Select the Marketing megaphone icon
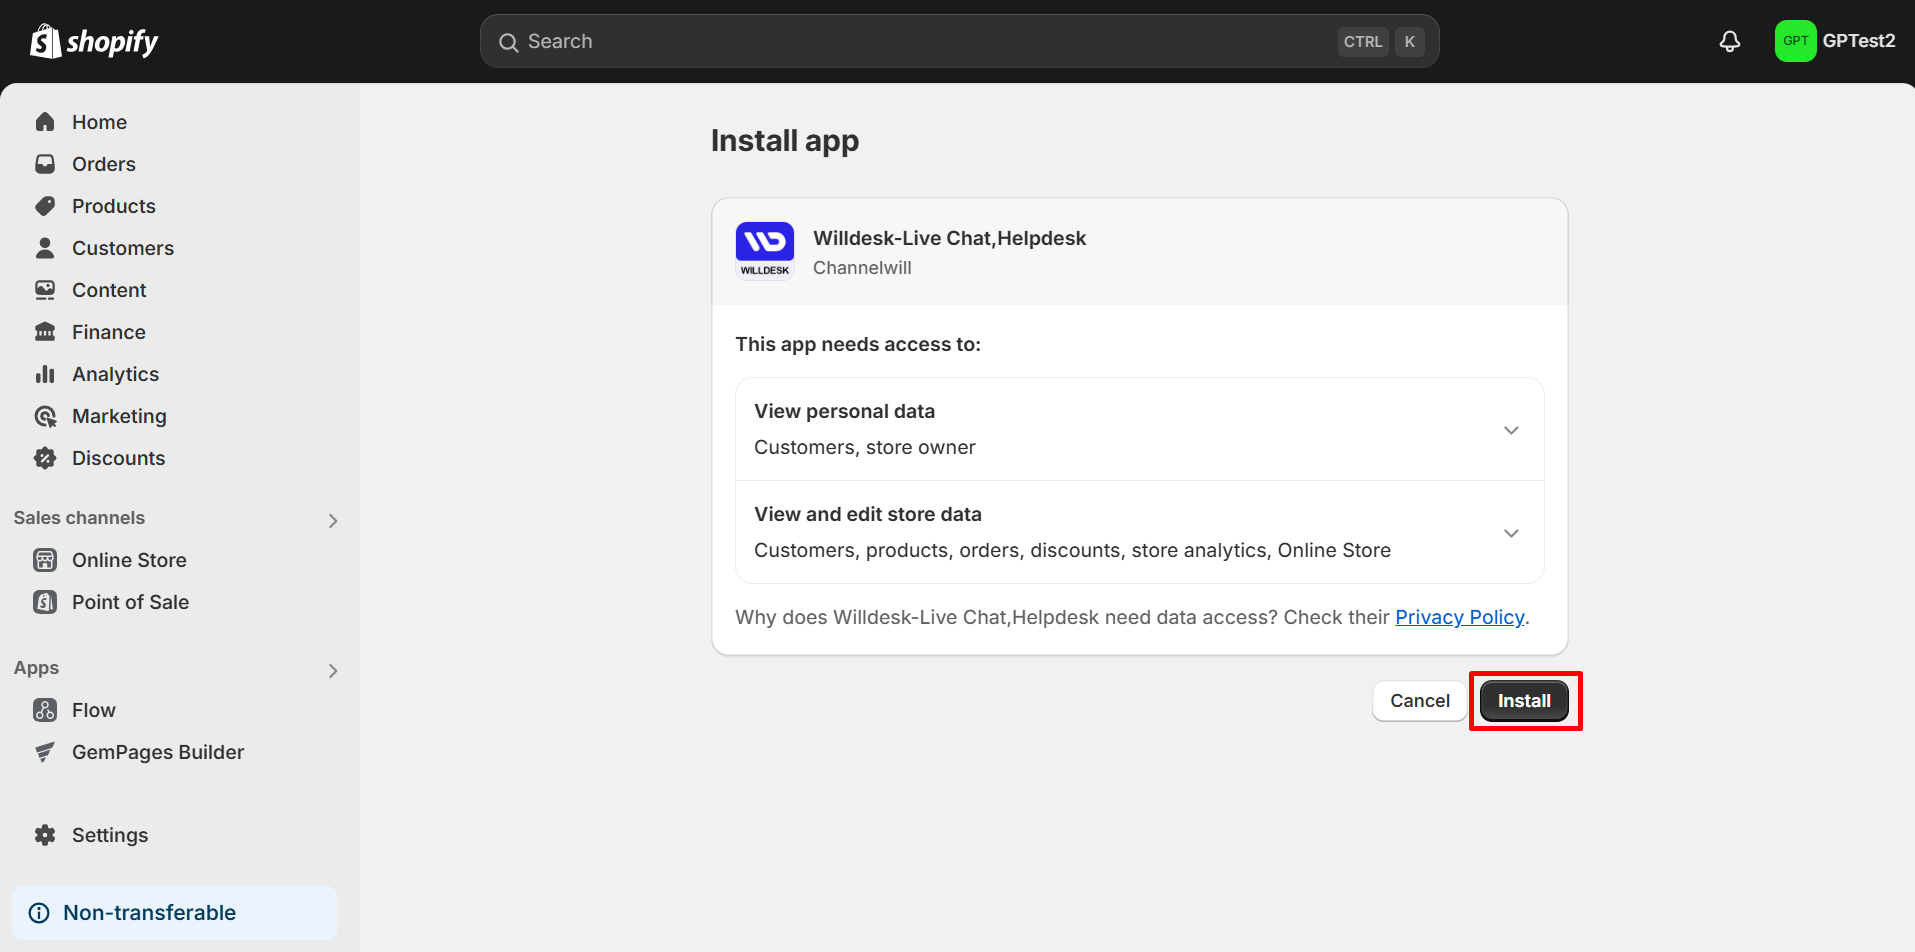 [45, 415]
